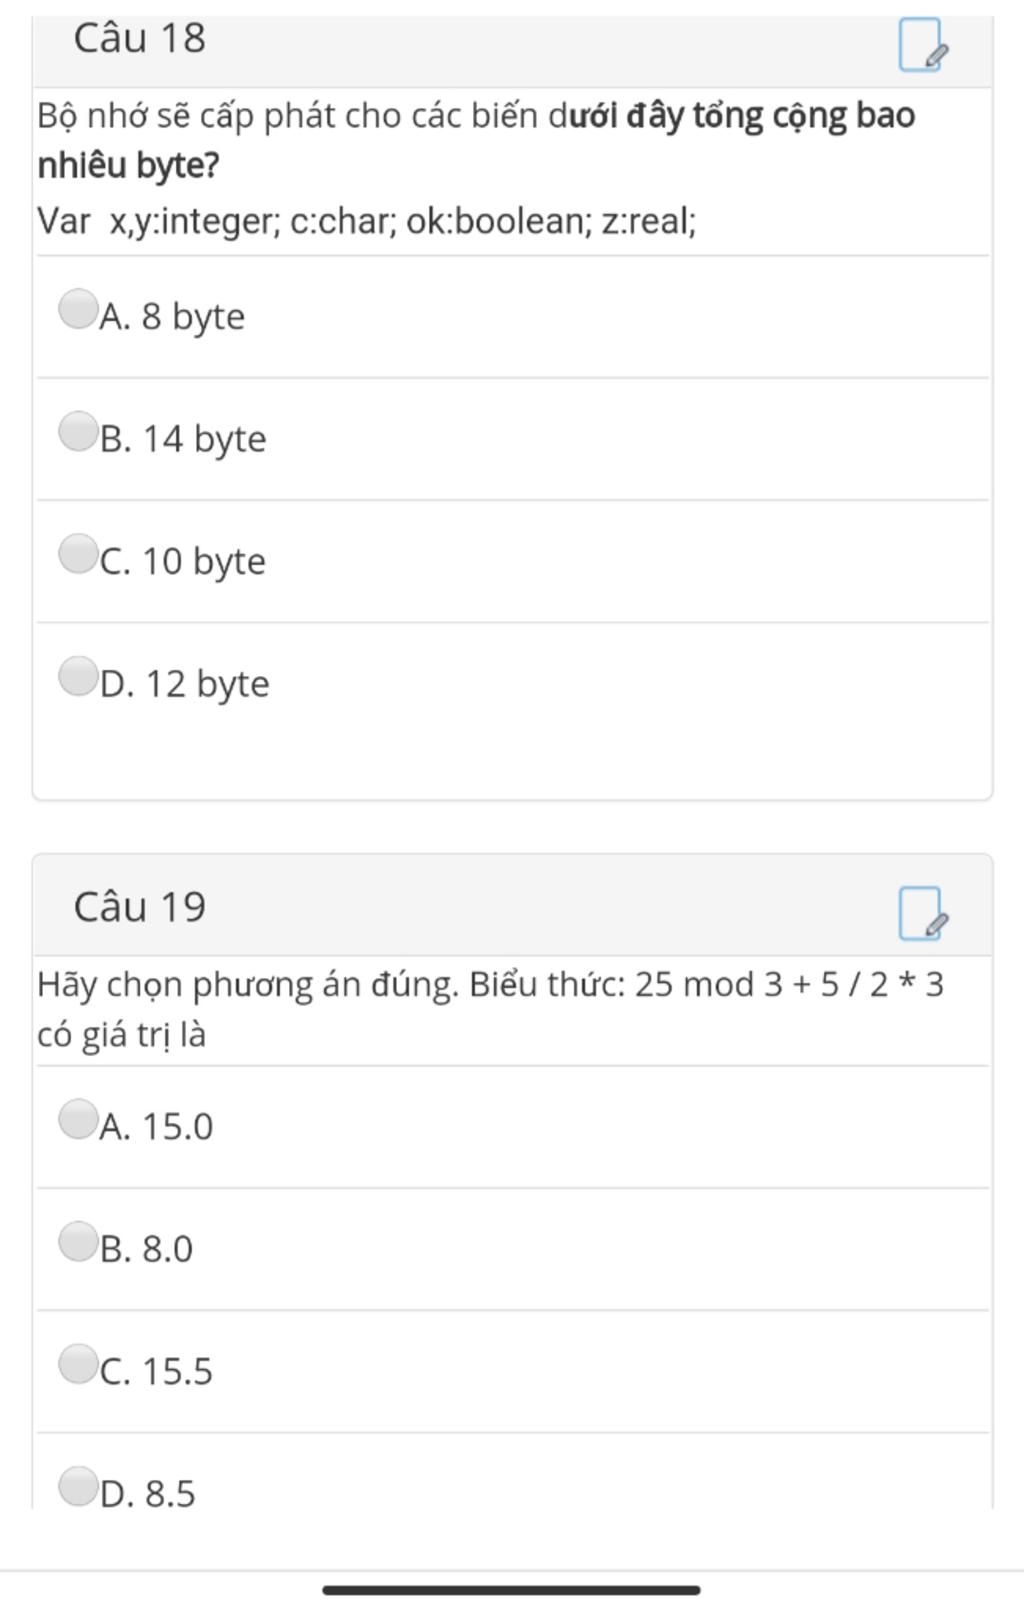This screenshot has width=1024, height=1611.
Task: Select answer B. 14 byte
Action: click(77, 432)
